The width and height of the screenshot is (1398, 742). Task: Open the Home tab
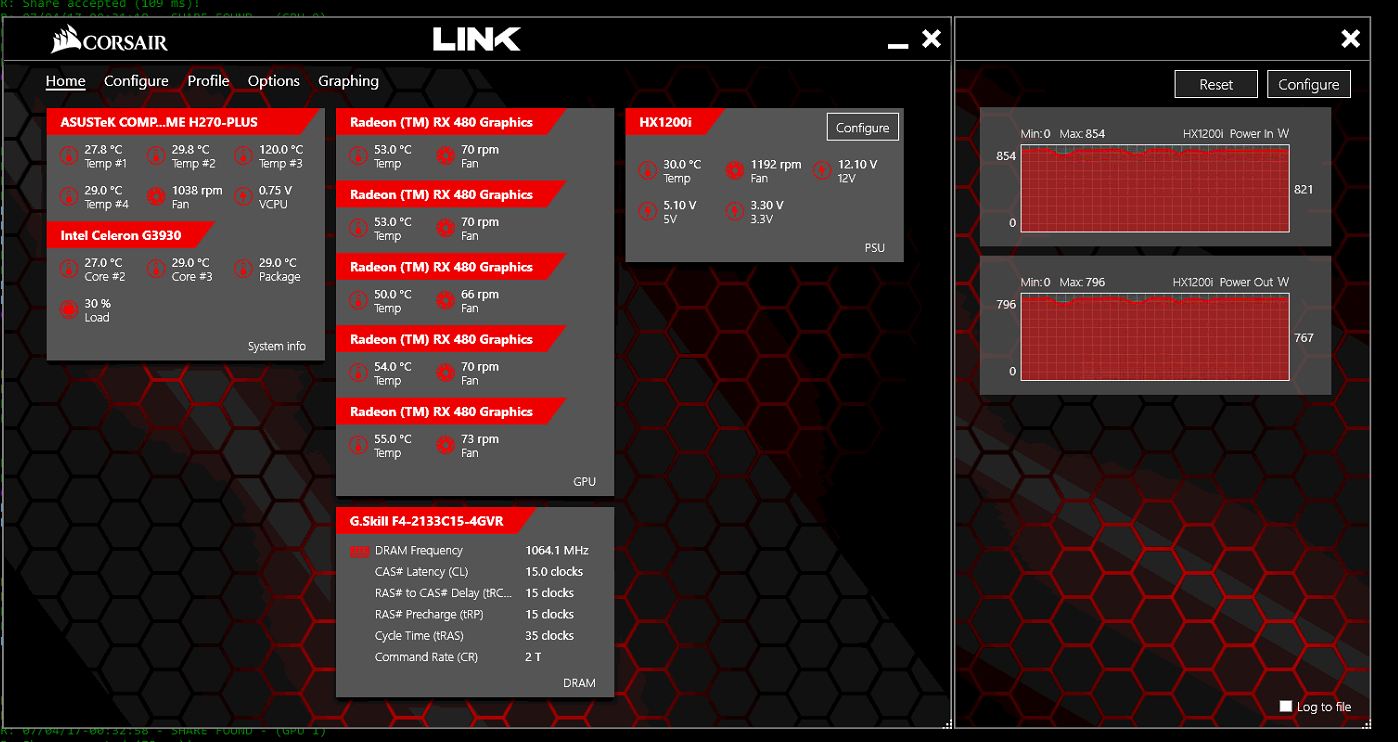(66, 81)
